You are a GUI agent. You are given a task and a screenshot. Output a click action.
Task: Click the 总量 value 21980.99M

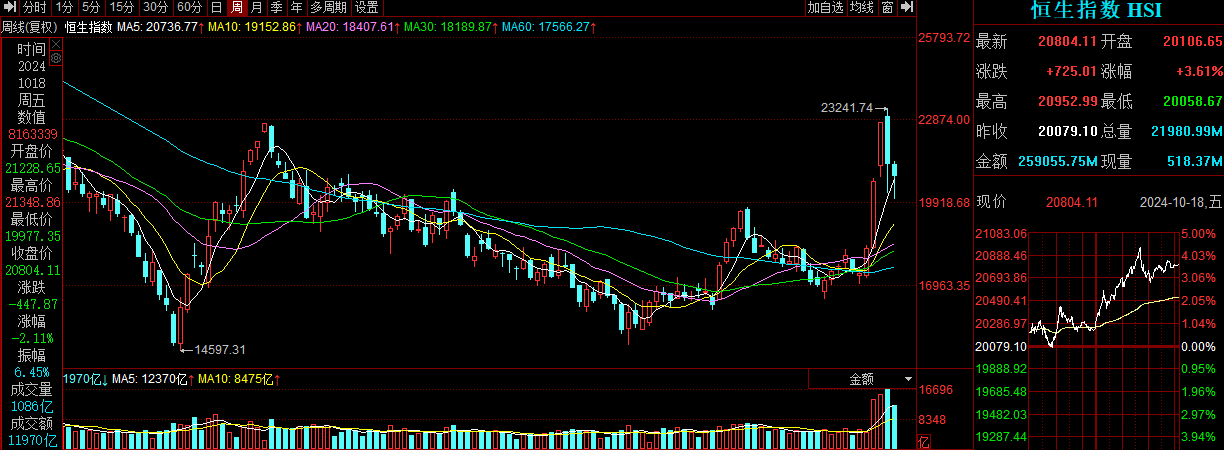[x=1187, y=132]
